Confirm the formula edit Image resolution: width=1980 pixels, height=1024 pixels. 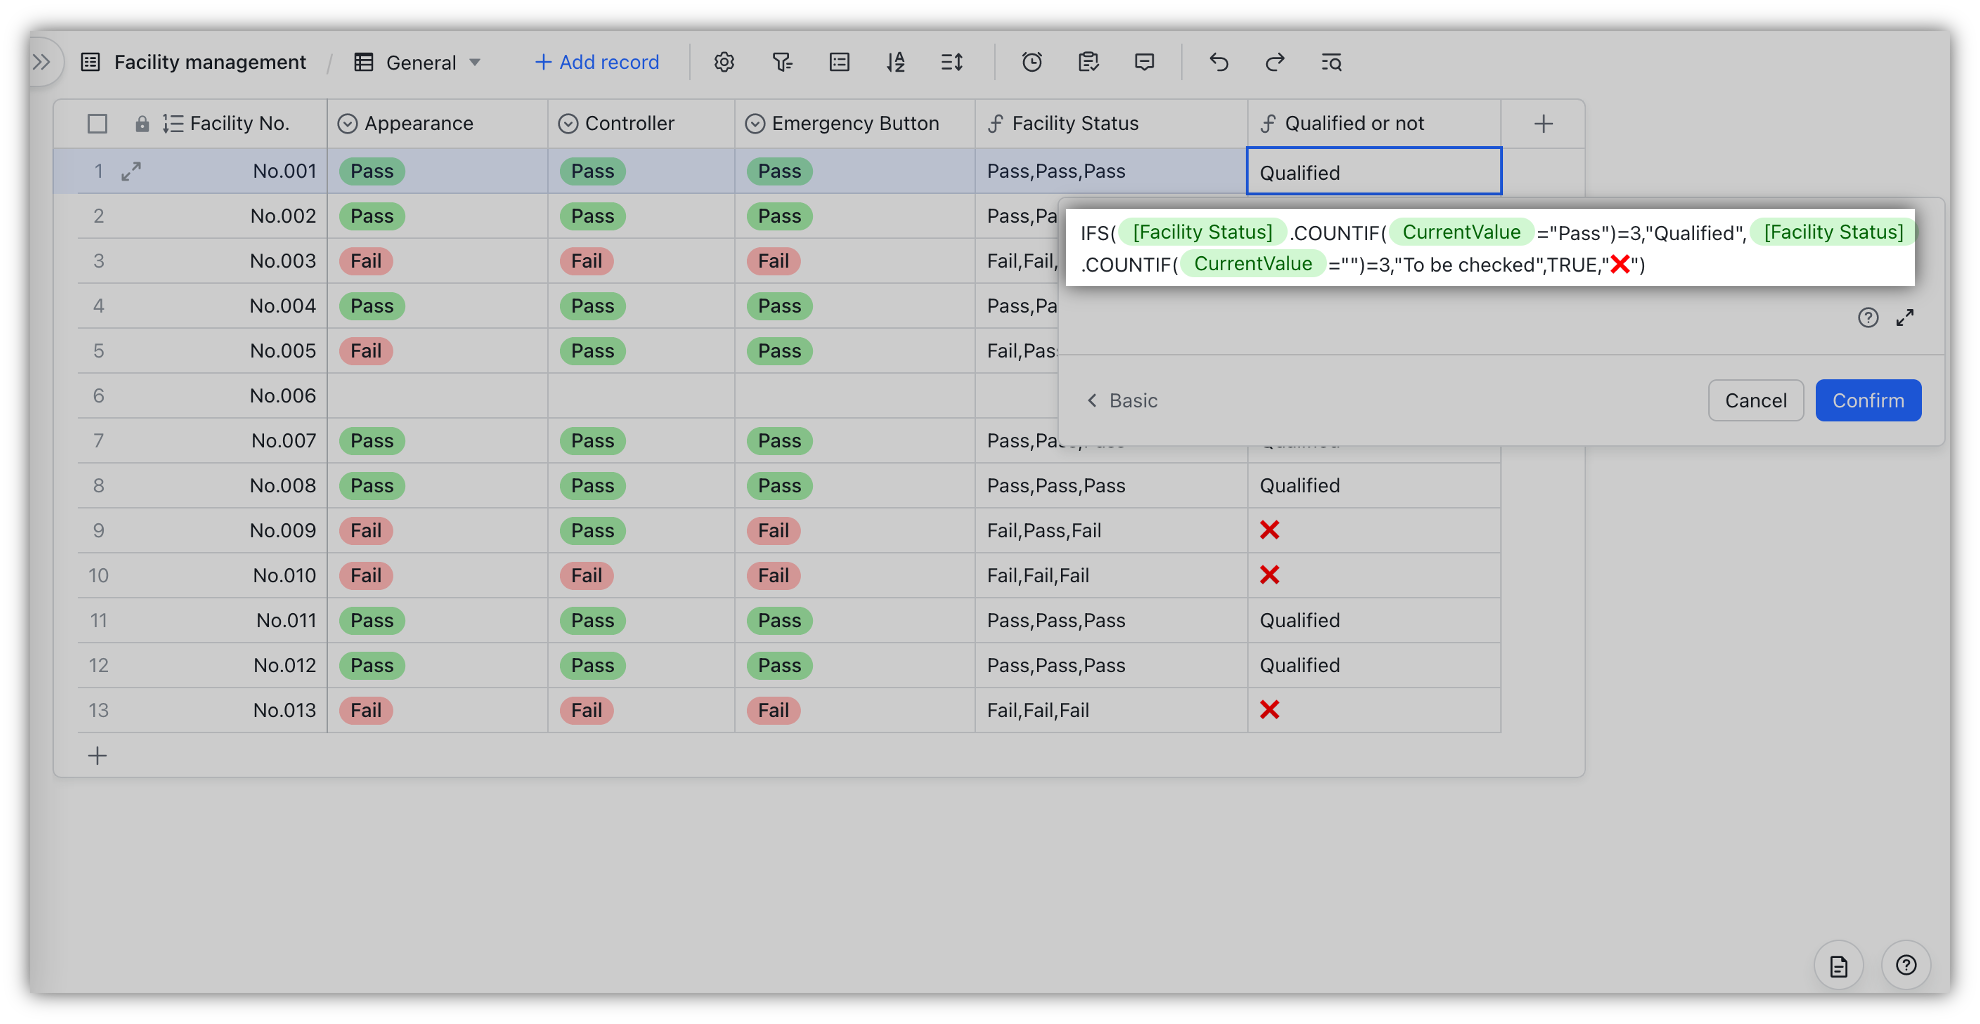(x=1867, y=400)
